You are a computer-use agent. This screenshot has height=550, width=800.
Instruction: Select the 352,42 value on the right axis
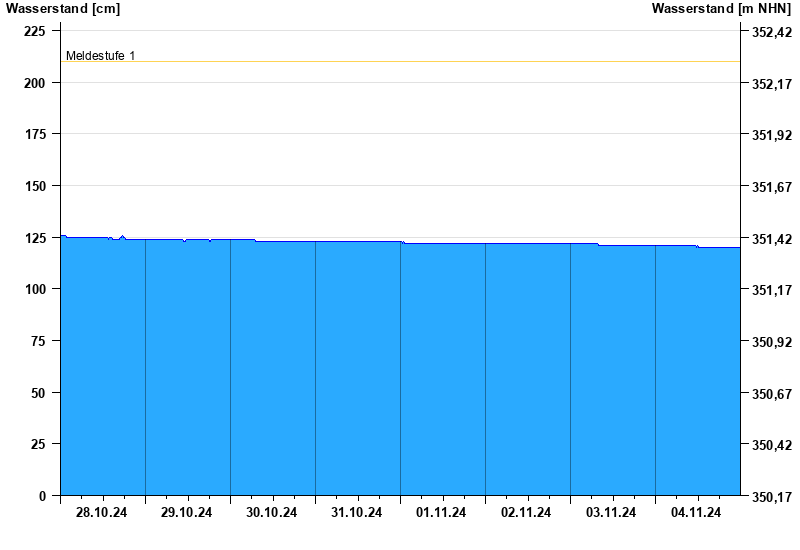pos(771,32)
